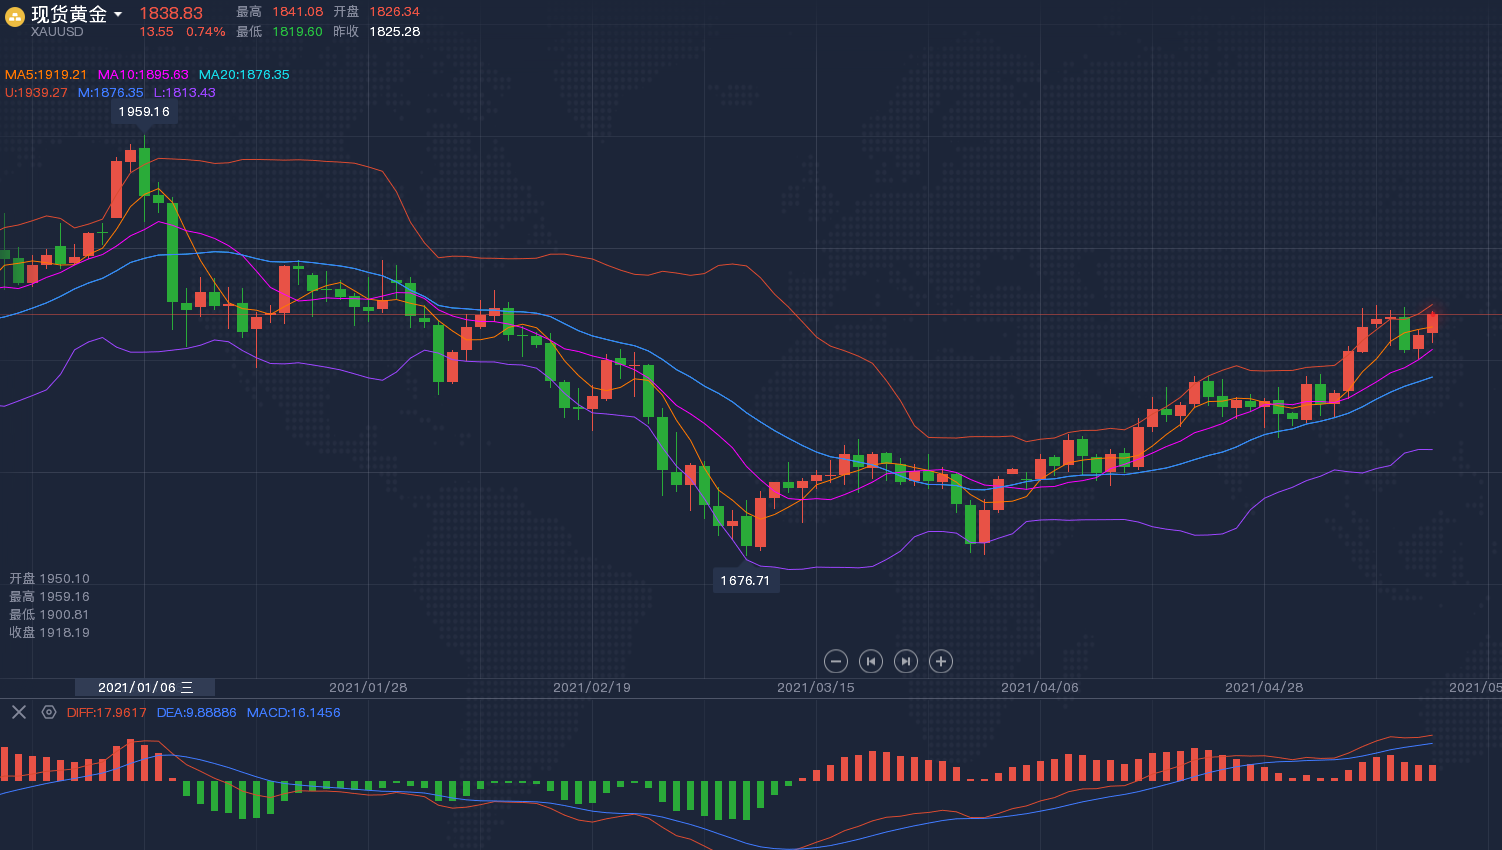Screen dimensions: 1502x850
Task: Click the 1959.16 high price marker
Action: click(x=144, y=112)
